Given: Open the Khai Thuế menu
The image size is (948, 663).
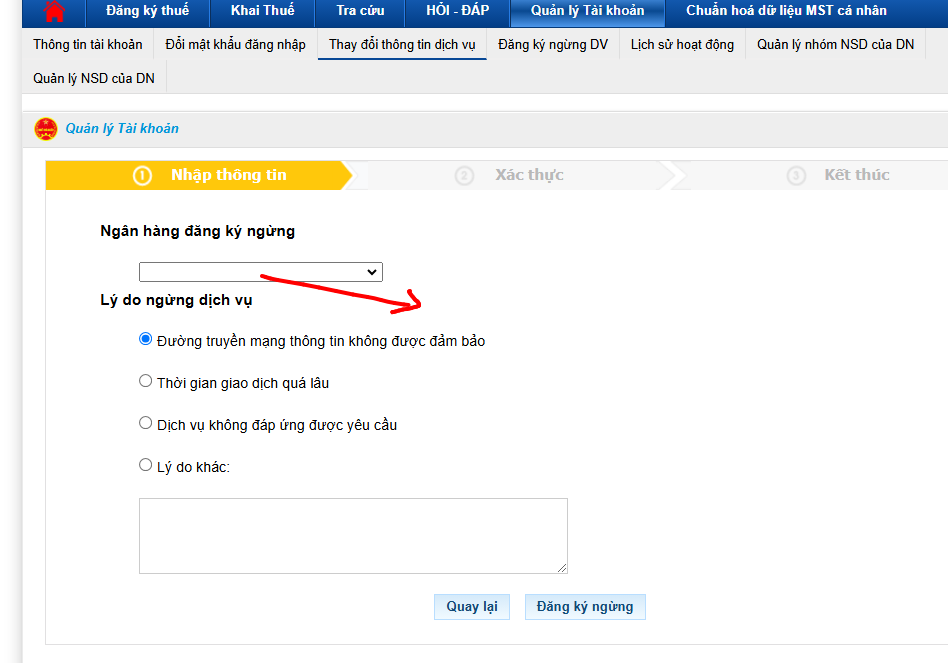Looking at the screenshot, I should [262, 11].
